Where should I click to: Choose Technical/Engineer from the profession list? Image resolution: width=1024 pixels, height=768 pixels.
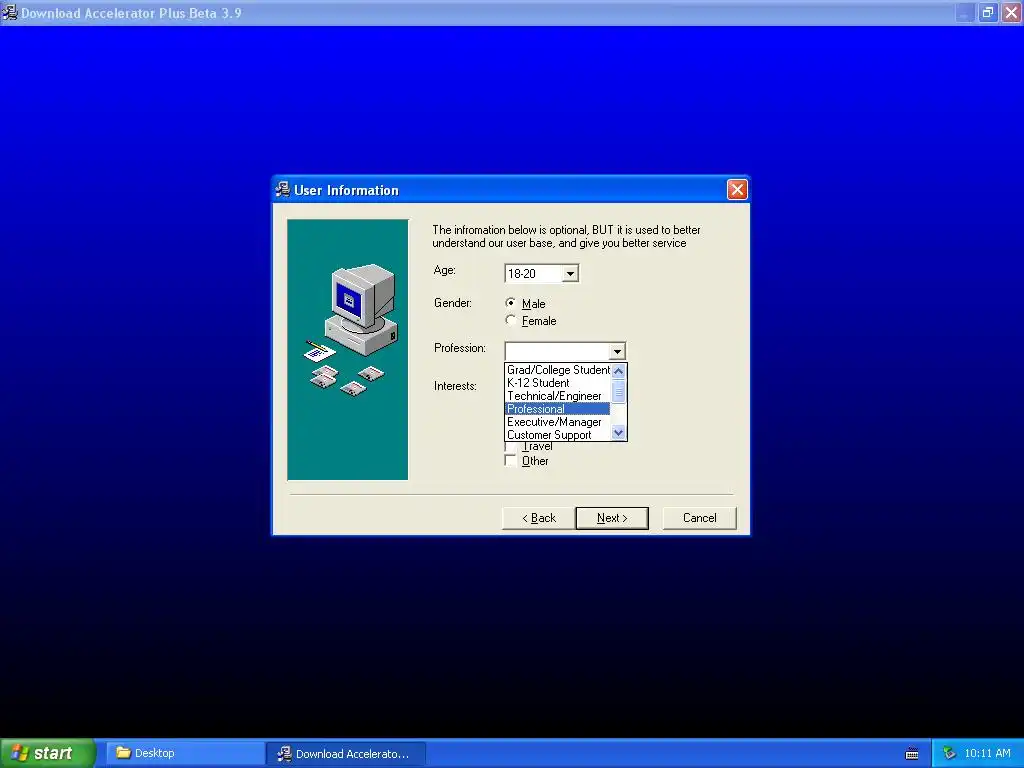click(558, 396)
